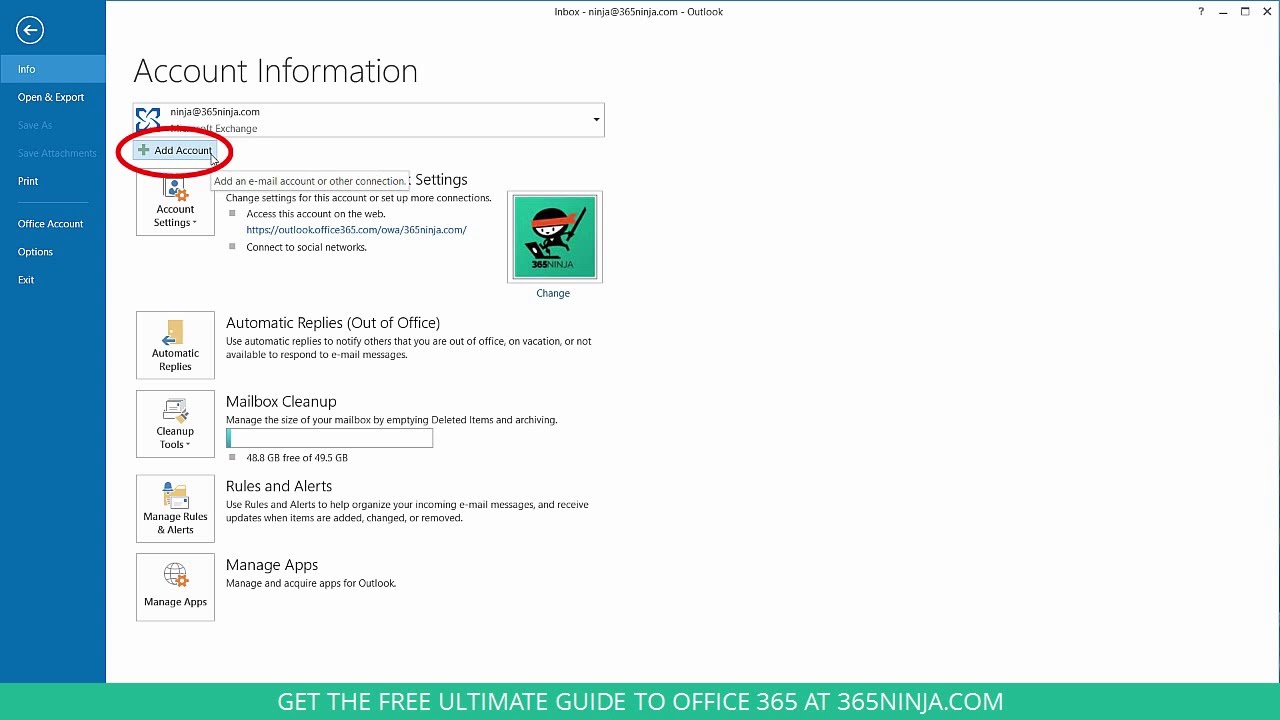
Task: Expand the ninja@365ninja.com account dropdown
Action: [596, 120]
